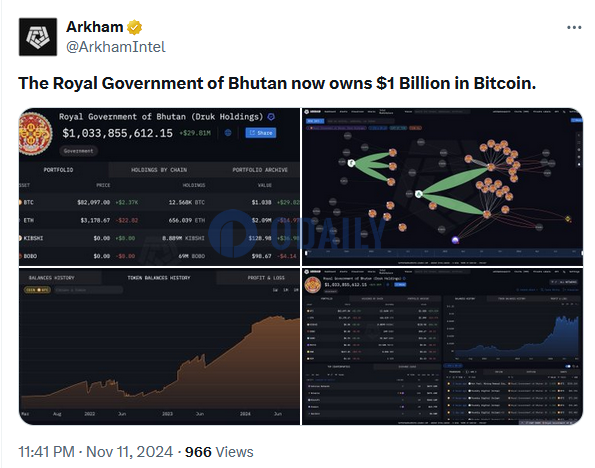Open the tweet's three-dot more options menu
Viewport: 595px width, 468px height.
(574, 27)
